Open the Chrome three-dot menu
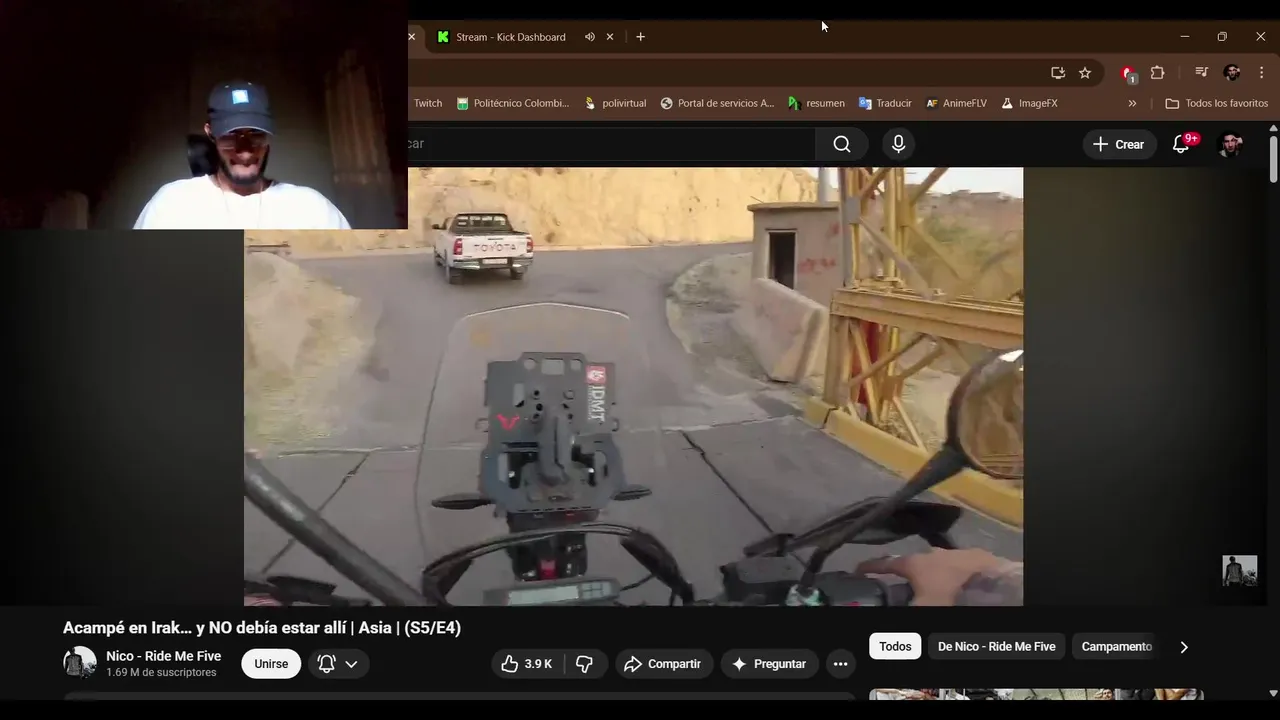 pyautogui.click(x=1260, y=73)
